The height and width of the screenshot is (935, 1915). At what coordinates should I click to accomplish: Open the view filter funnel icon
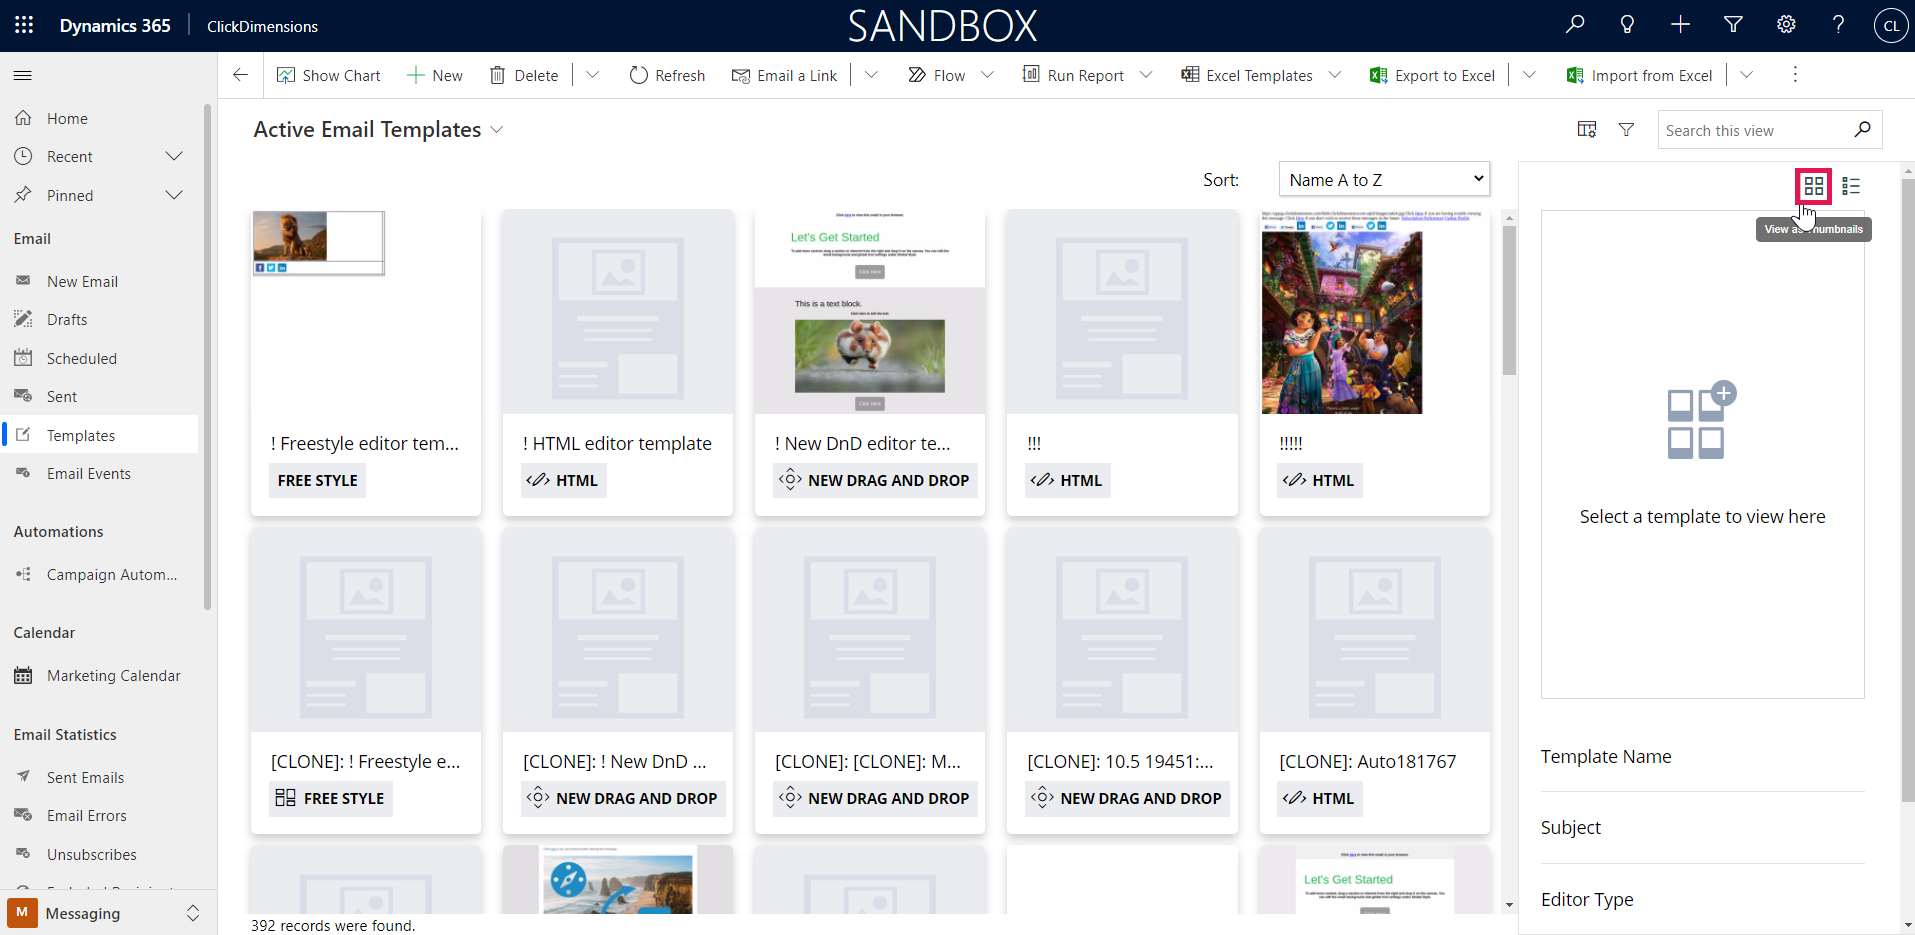pos(1627,130)
